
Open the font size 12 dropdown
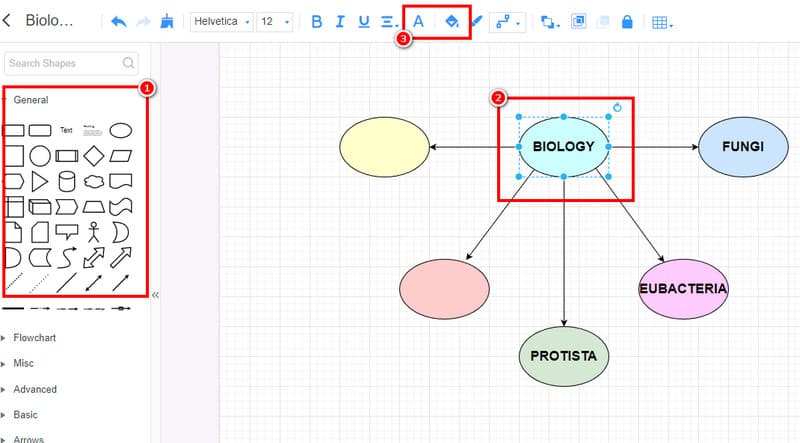pyautogui.click(x=274, y=21)
